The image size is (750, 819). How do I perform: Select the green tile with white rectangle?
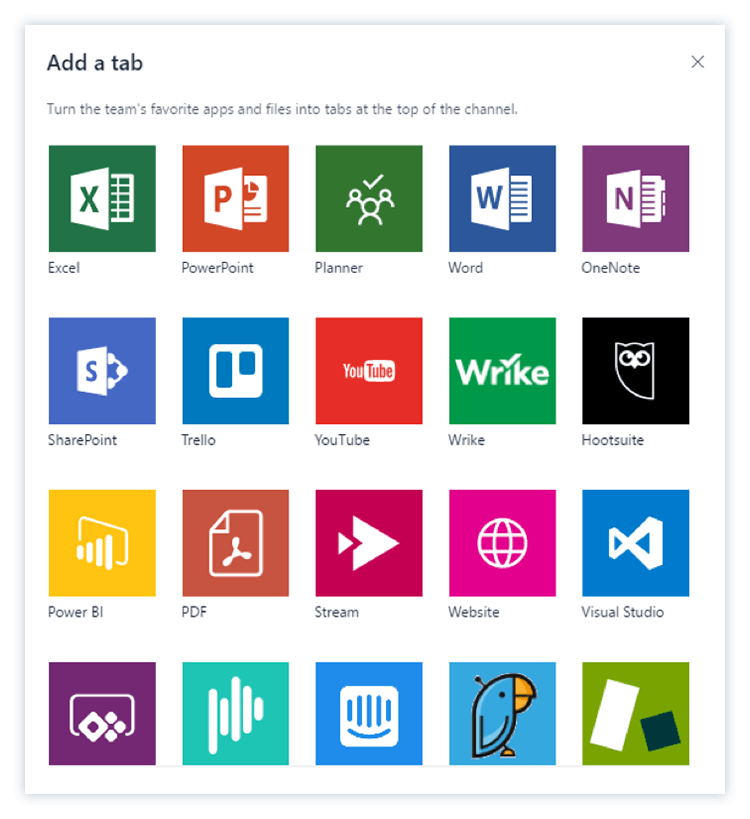pyautogui.click(x=636, y=713)
